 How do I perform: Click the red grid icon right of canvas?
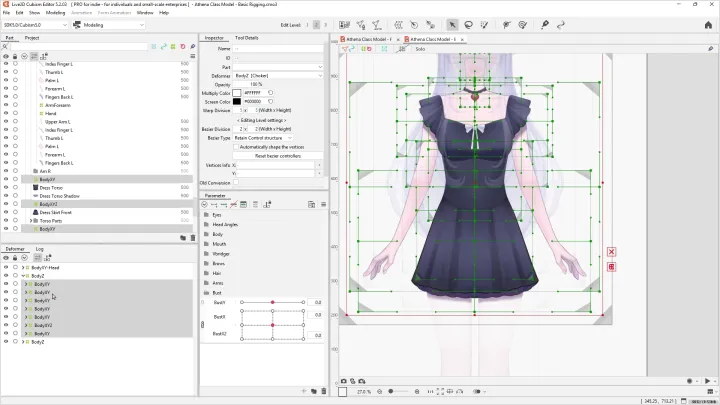611,267
